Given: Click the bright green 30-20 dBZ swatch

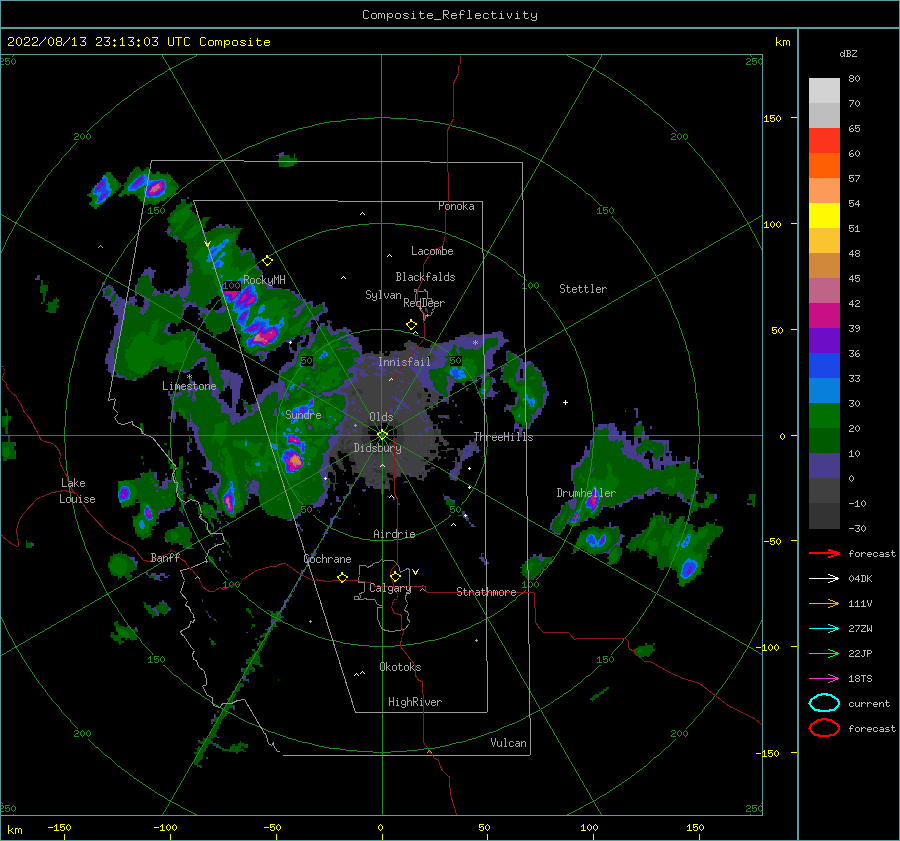Looking at the screenshot, I should click(x=824, y=416).
